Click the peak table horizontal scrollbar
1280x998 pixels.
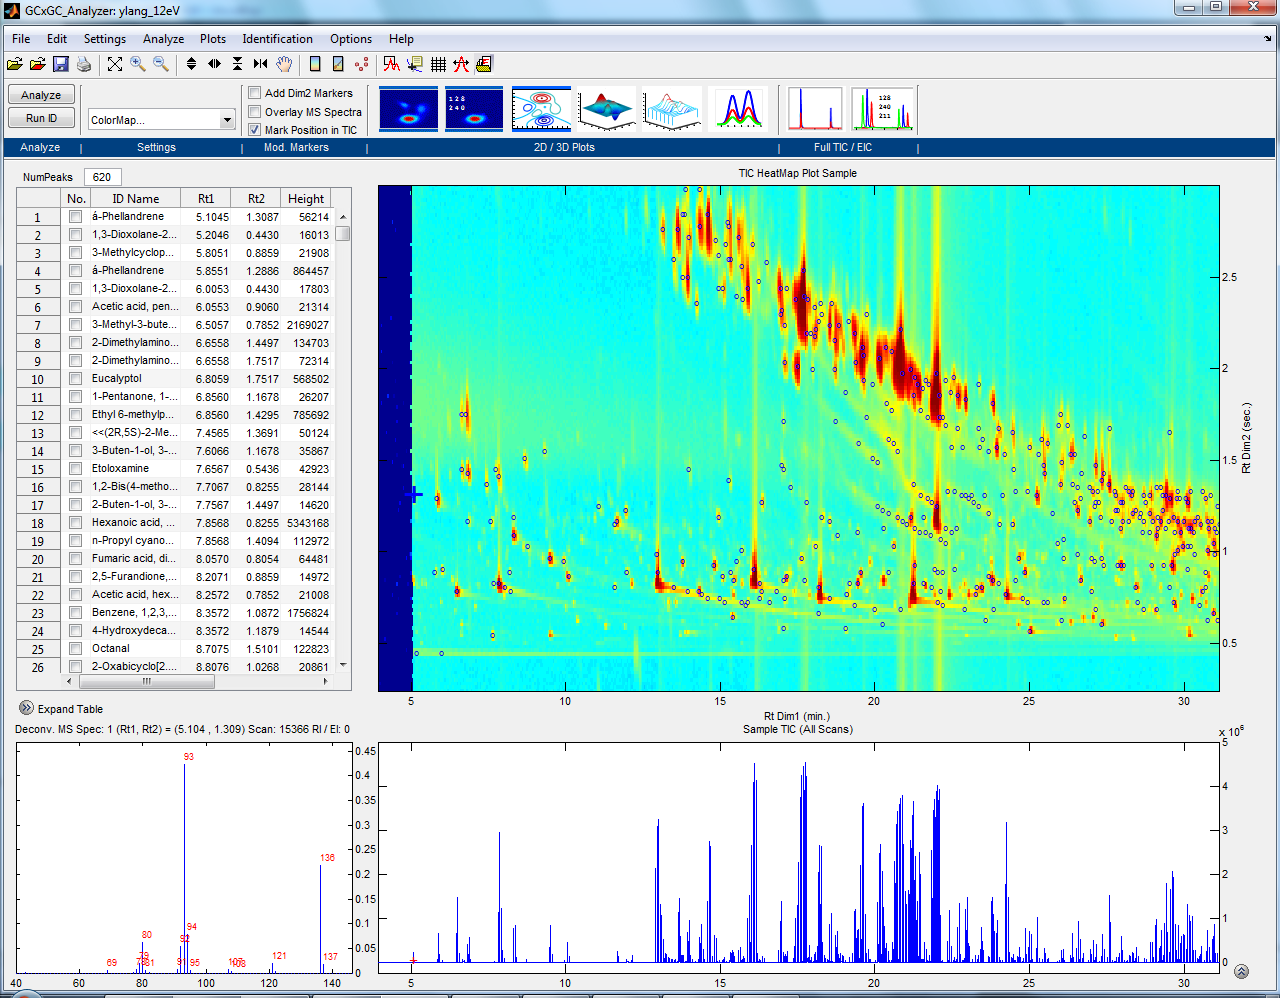click(147, 682)
